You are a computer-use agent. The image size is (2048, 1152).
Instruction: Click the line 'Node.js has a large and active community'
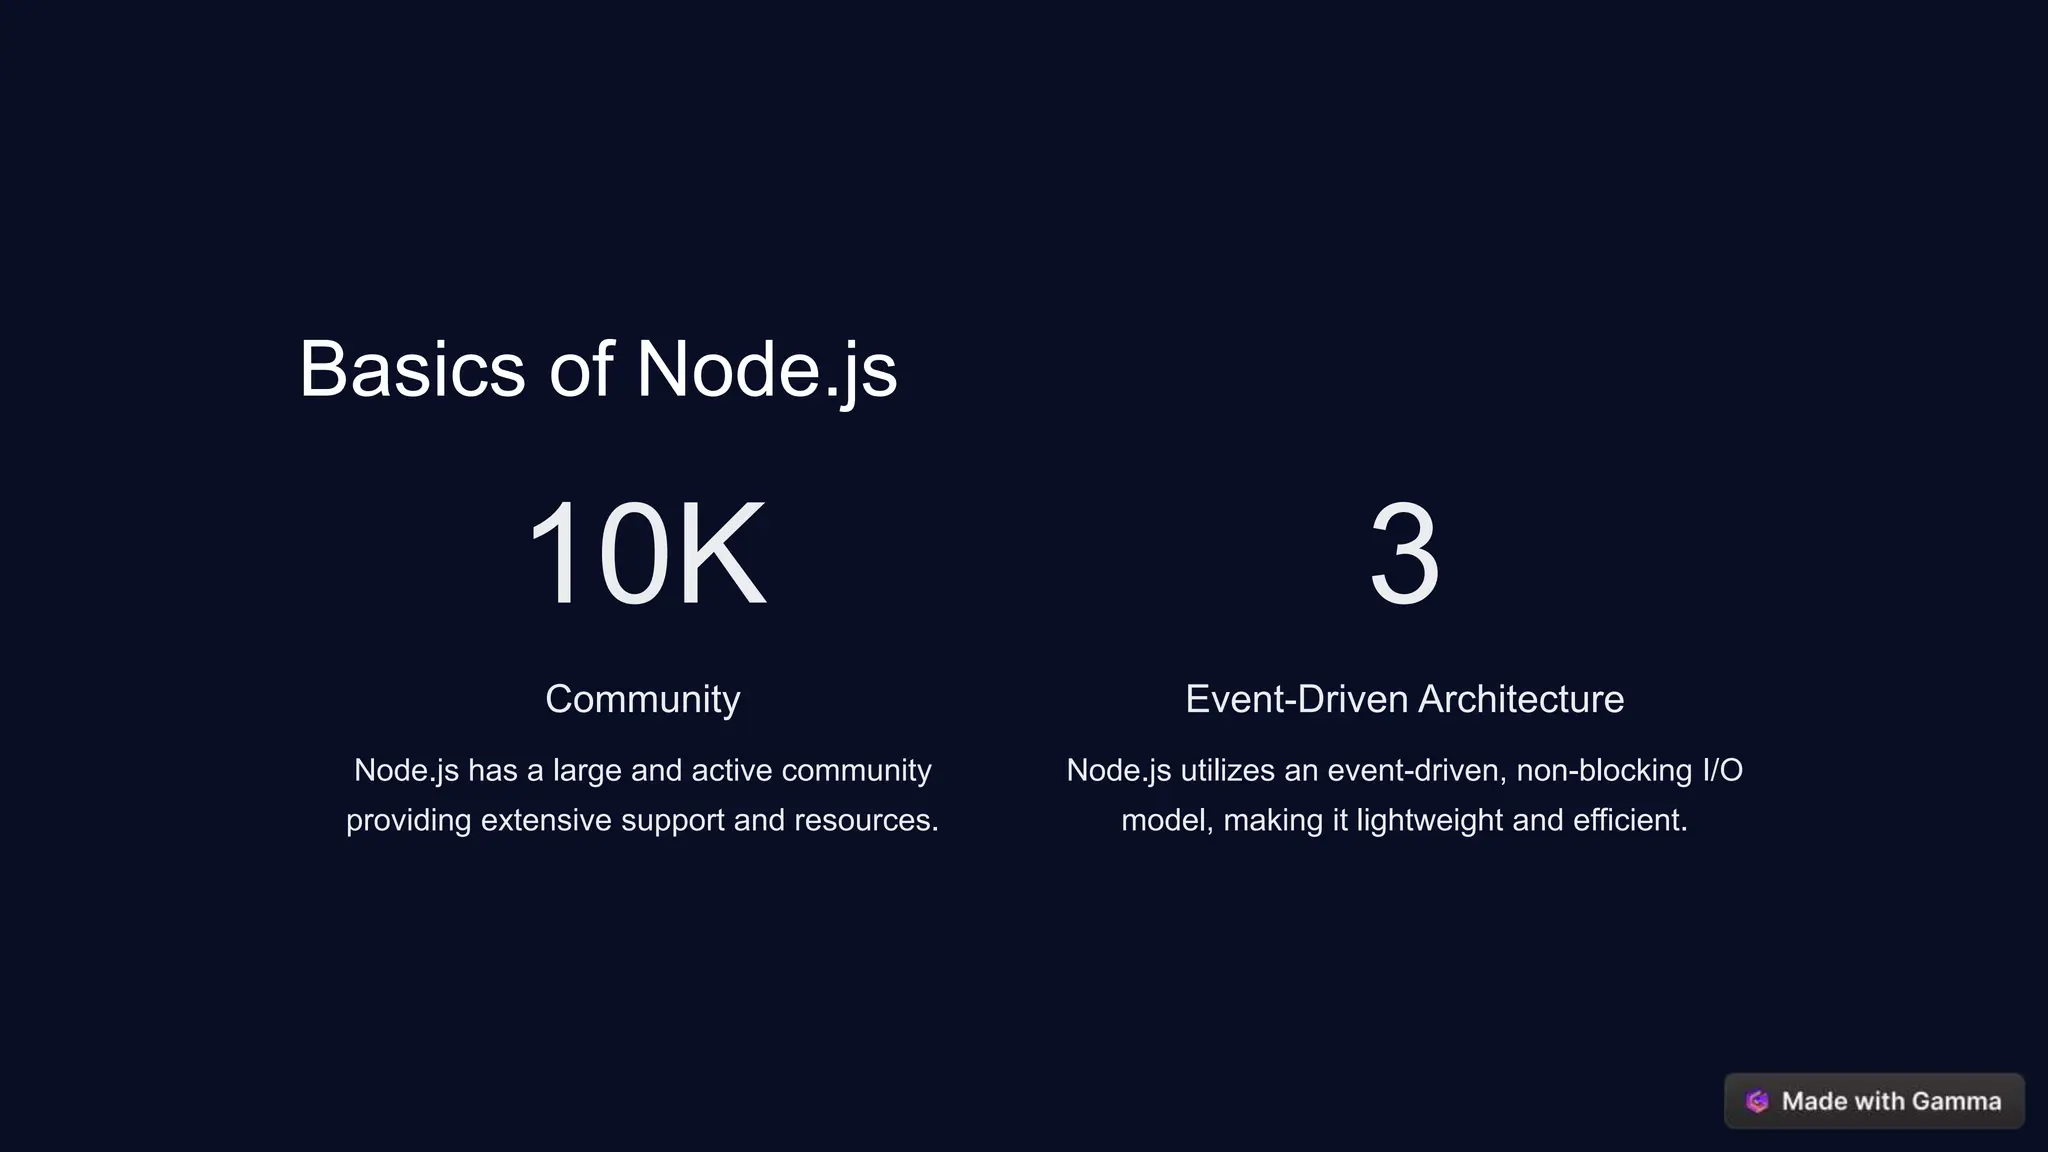click(x=642, y=770)
